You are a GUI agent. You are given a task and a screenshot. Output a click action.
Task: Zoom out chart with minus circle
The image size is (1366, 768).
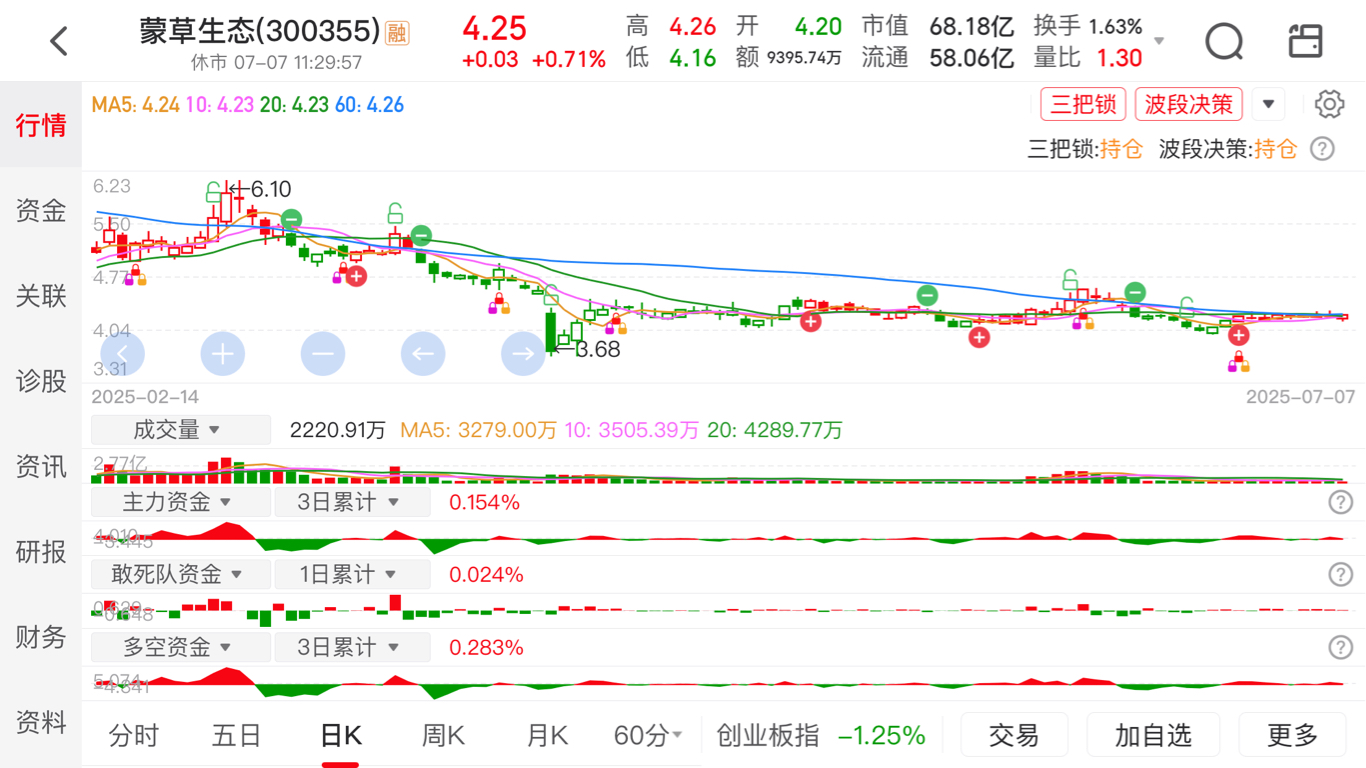(x=323, y=353)
